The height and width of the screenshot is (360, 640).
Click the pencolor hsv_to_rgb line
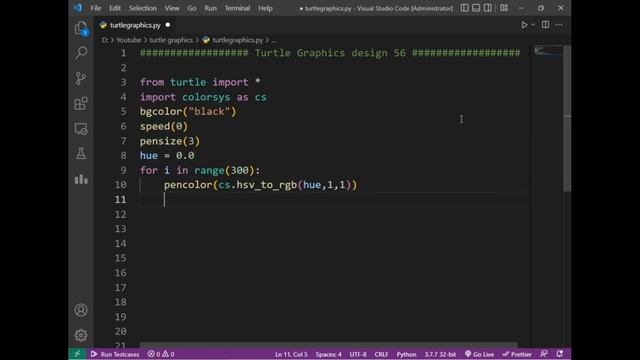click(x=260, y=185)
